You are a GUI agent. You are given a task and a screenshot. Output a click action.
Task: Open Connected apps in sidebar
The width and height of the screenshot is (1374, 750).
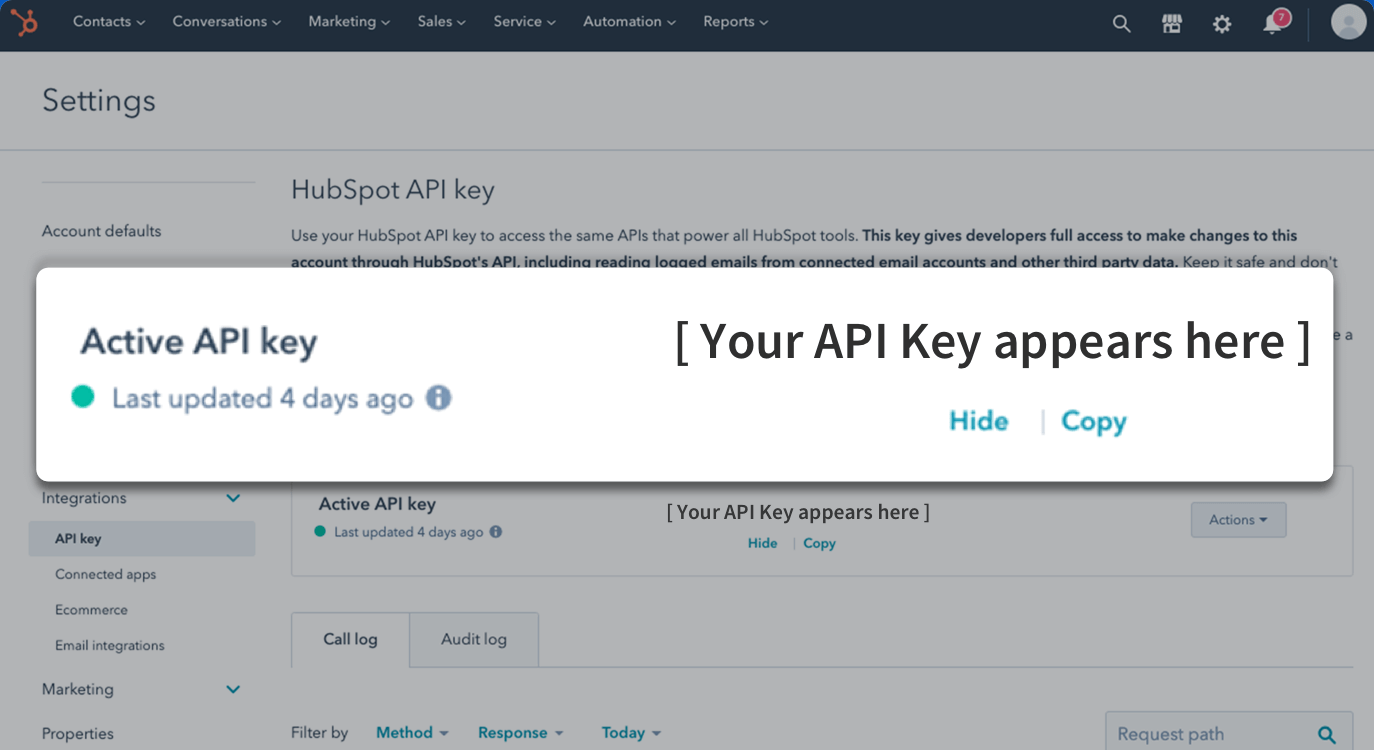click(105, 575)
